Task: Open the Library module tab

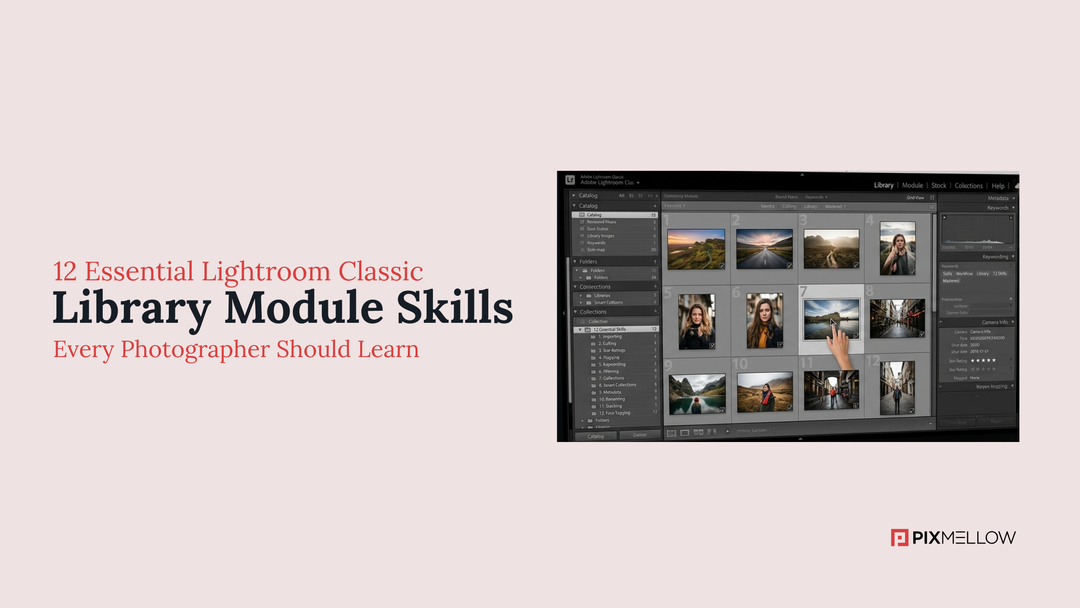Action: 884,185
